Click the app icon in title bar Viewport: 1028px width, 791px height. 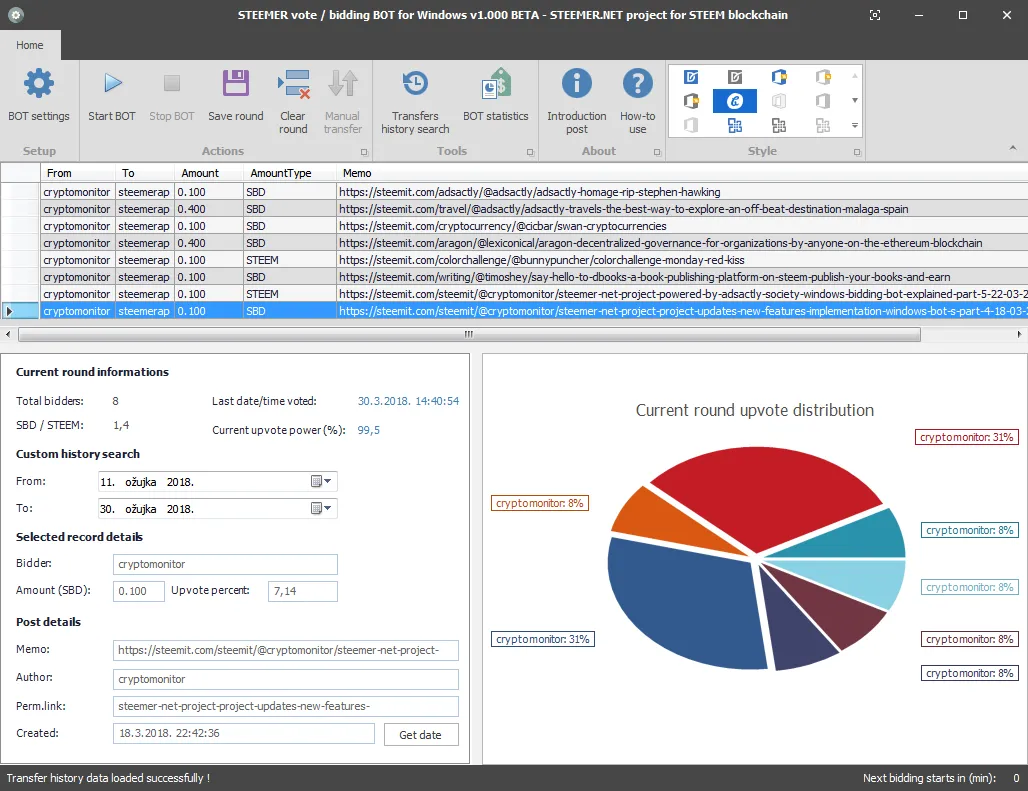coord(16,14)
